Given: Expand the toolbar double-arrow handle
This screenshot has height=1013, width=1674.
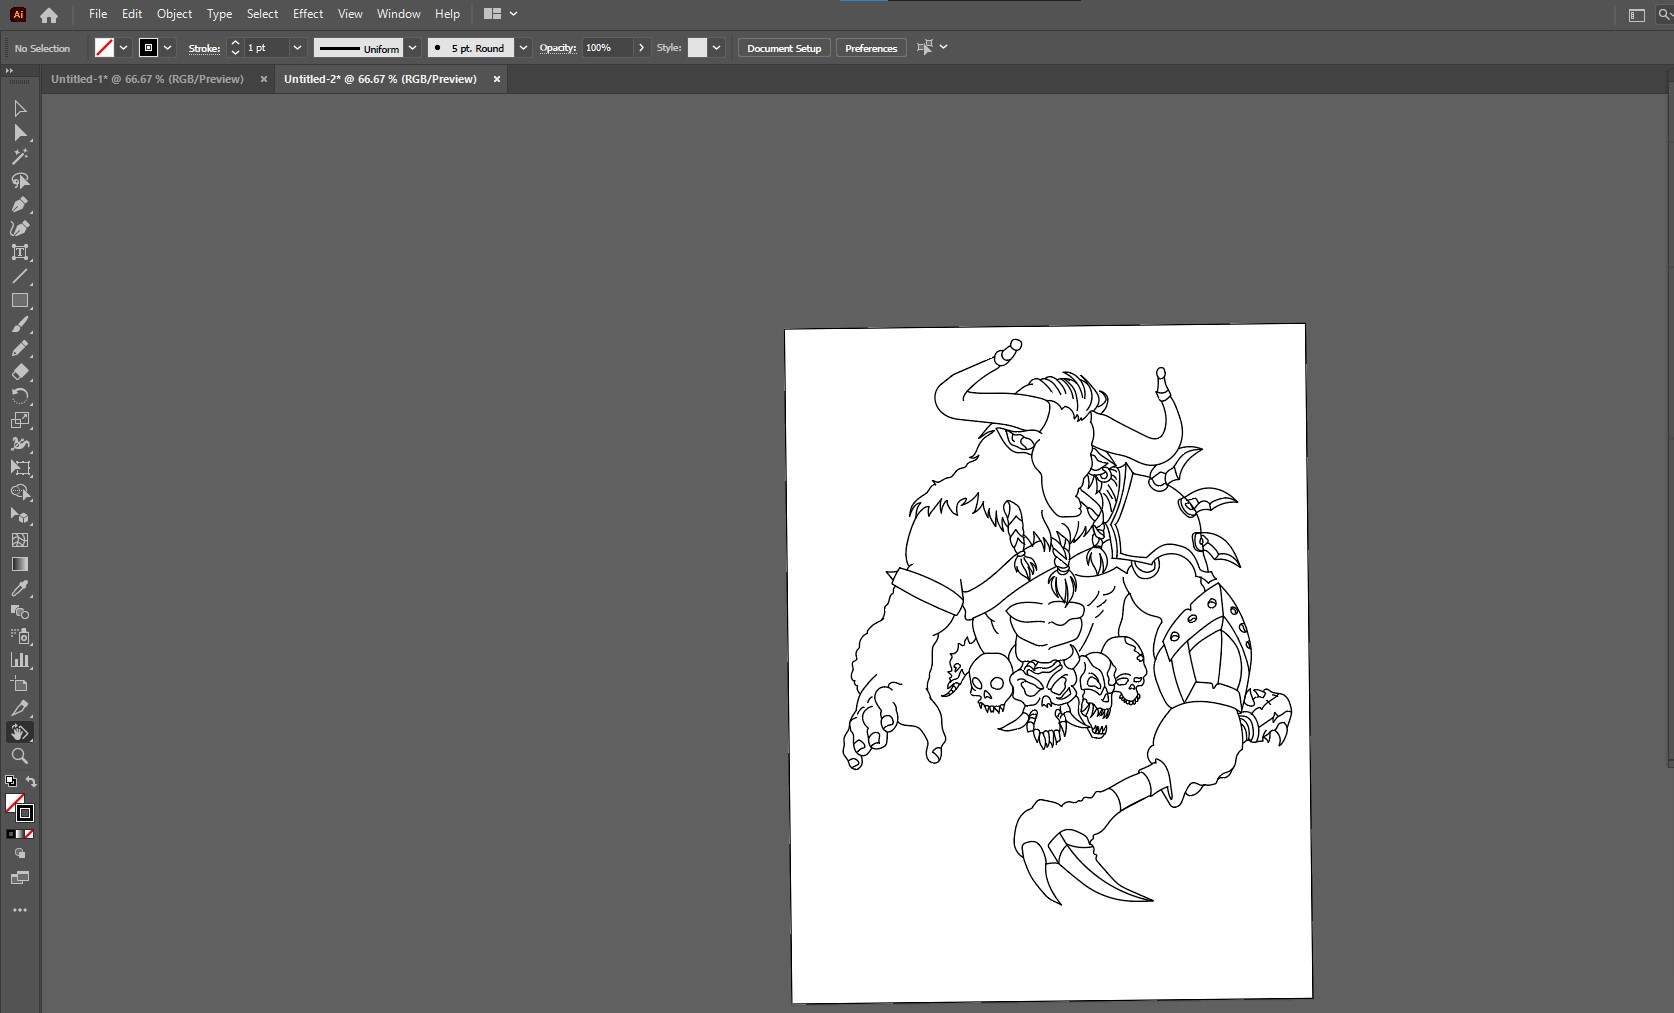Looking at the screenshot, I should click(x=9, y=71).
